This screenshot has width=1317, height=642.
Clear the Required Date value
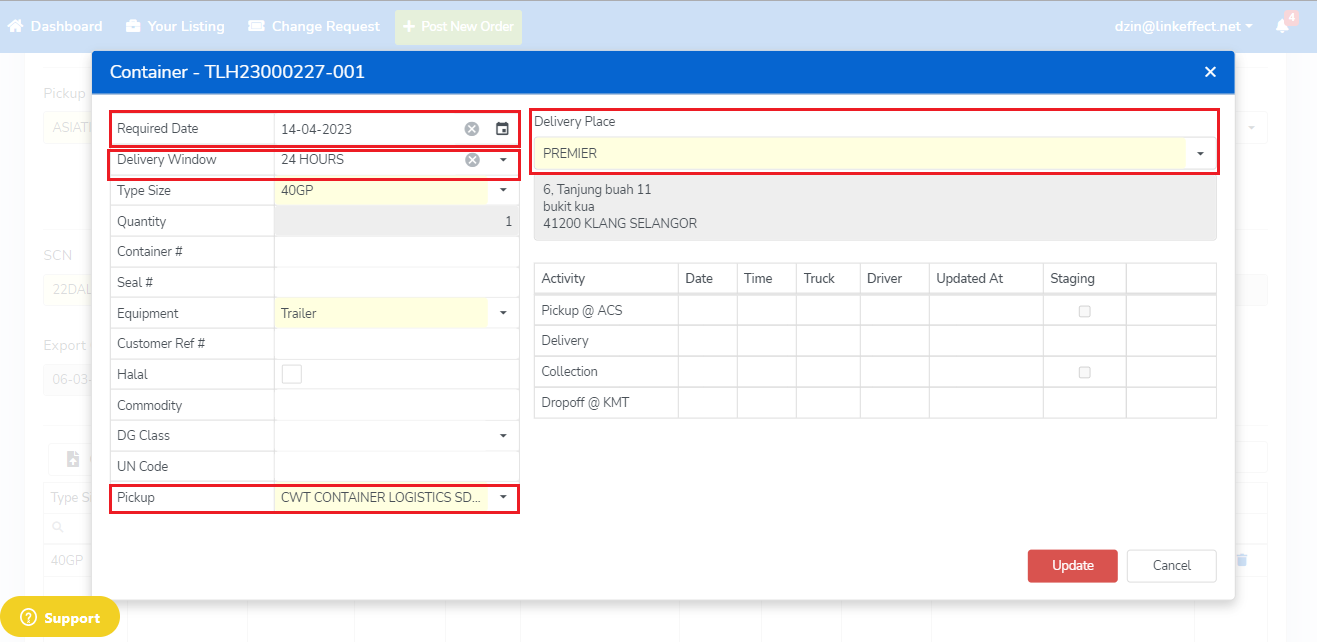[x=472, y=129]
